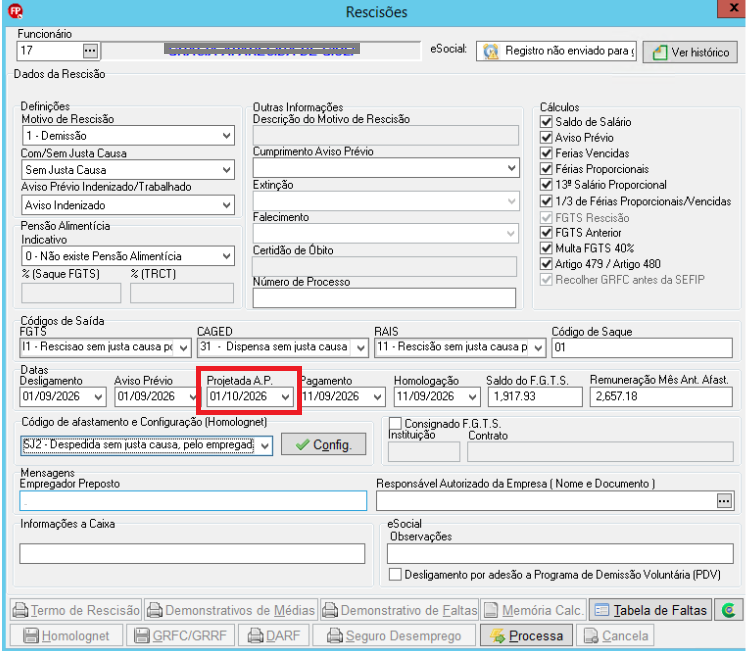Image resolution: width=749 pixels, height=655 pixels.
Task: Click the Termo de Rescisão button
Action: 76,611
